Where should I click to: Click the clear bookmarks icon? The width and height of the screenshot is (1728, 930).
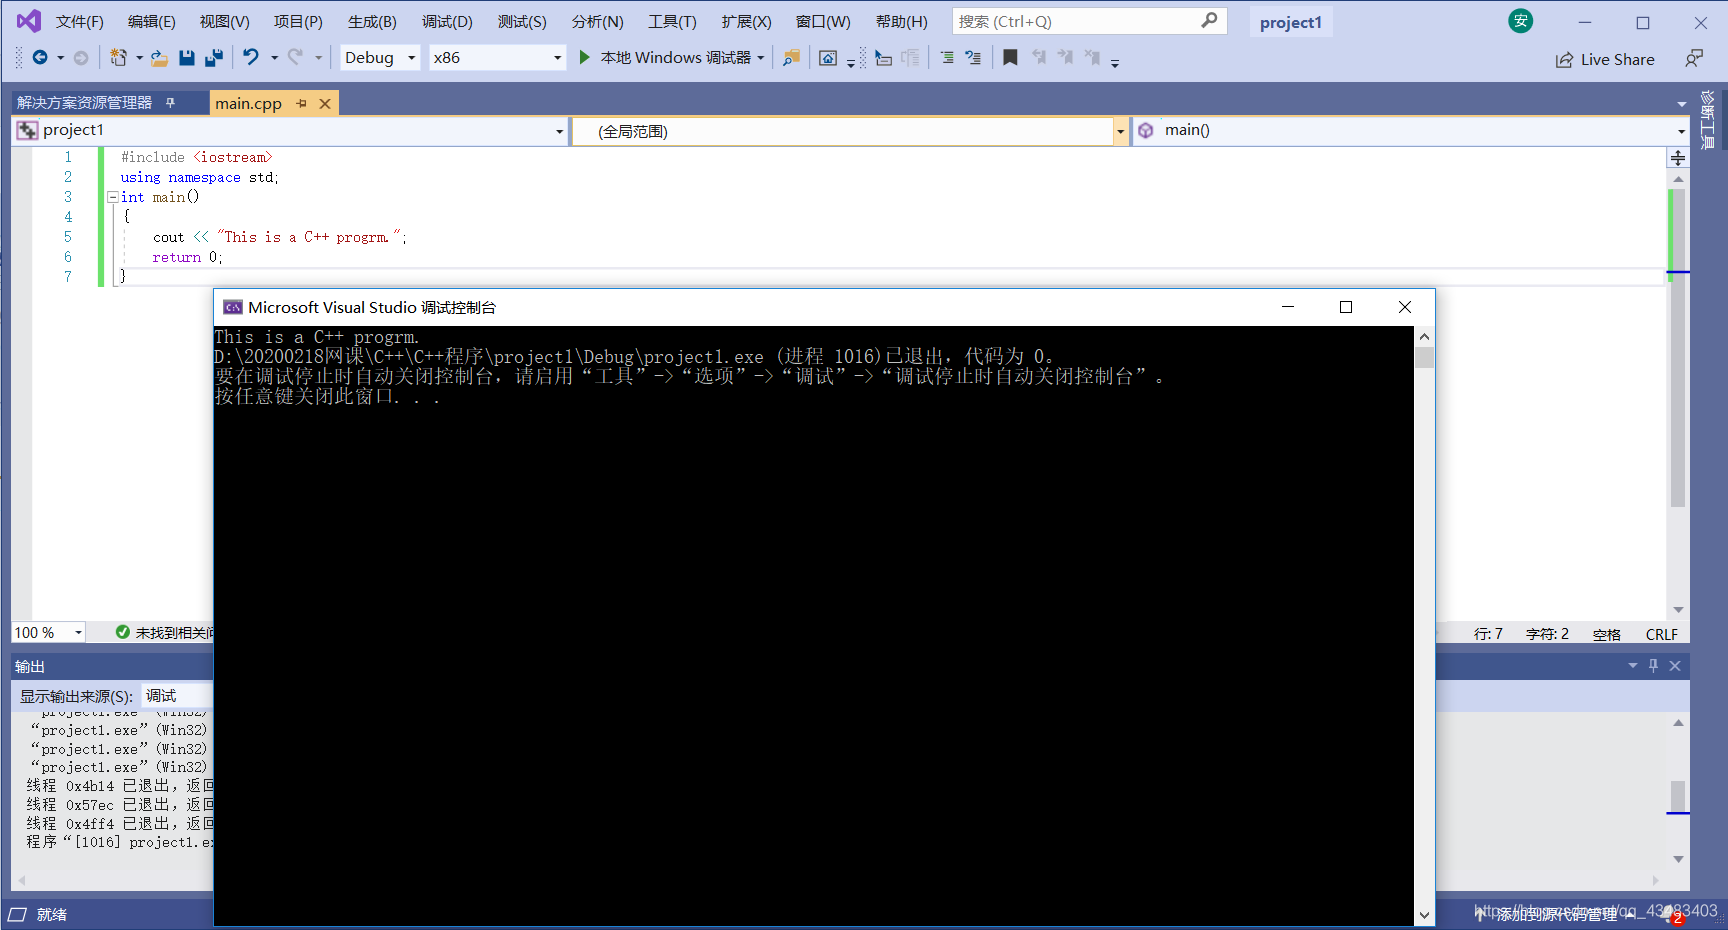(x=1092, y=58)
